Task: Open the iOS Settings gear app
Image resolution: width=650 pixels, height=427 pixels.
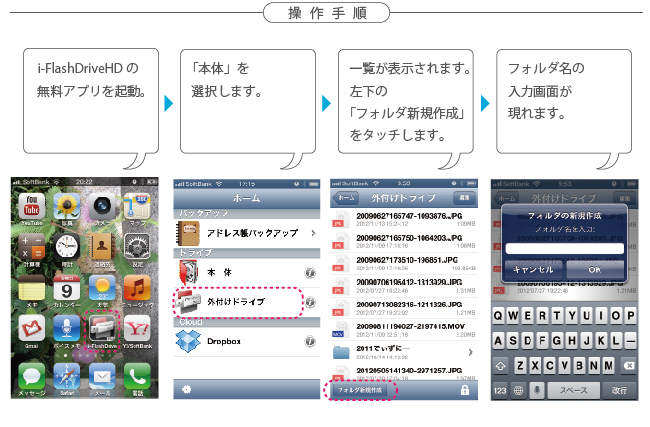Action: pyautogui.click(x=137, y=247)
